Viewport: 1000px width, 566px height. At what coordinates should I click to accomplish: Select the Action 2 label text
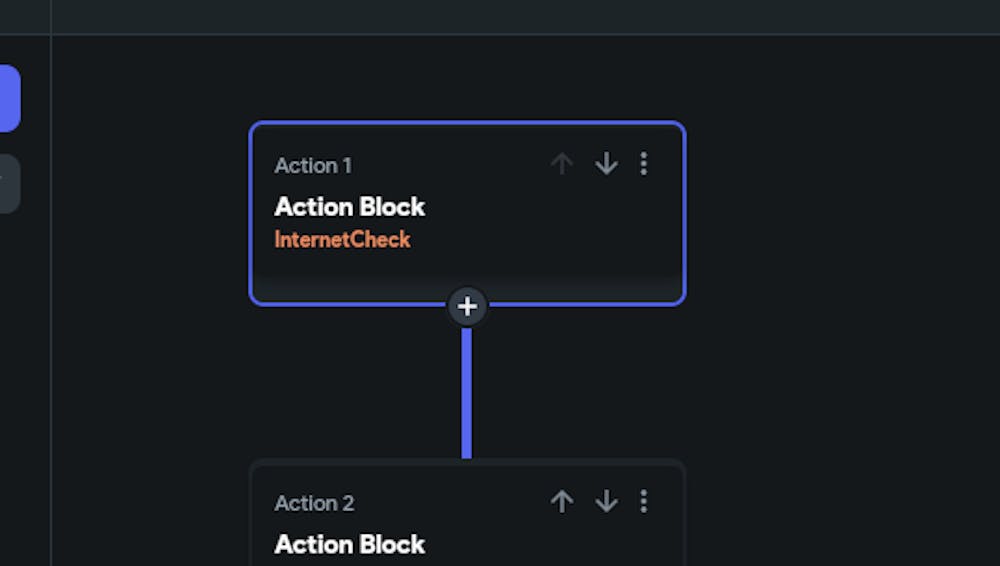(x=314, y=503)
